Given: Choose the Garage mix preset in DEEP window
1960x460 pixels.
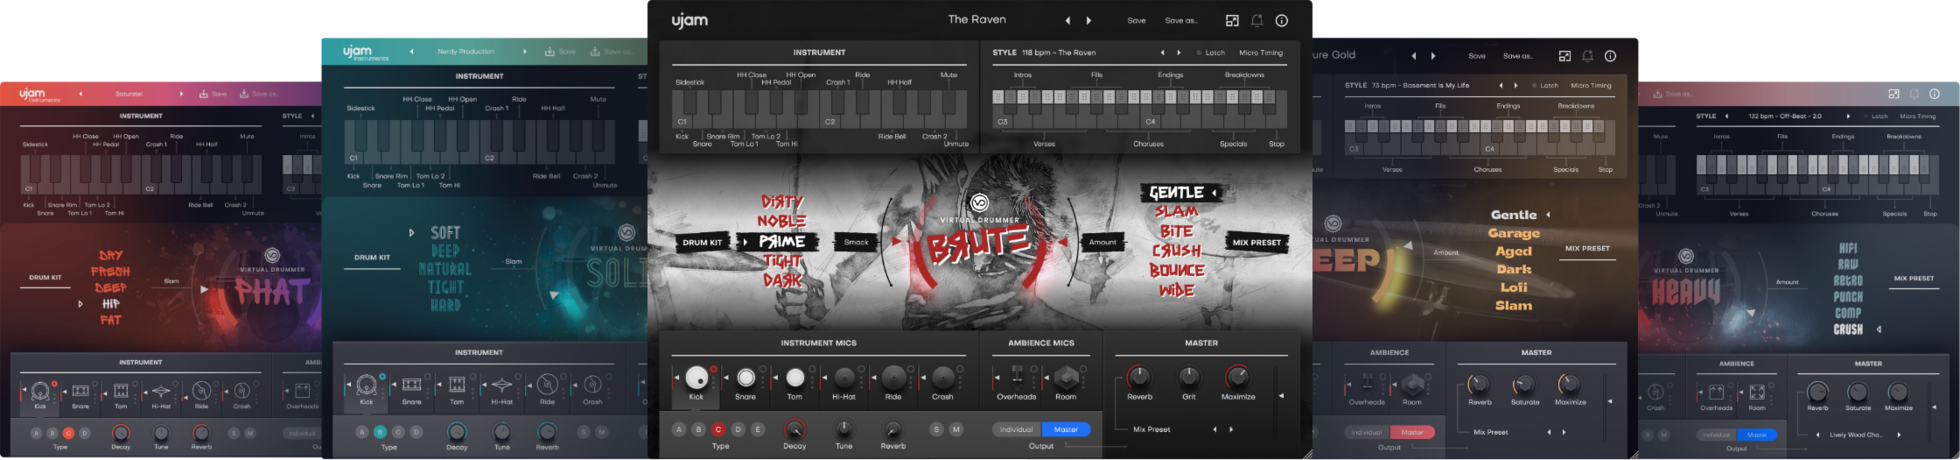Looking at the screenshot, I should (x=1513, y=233).
